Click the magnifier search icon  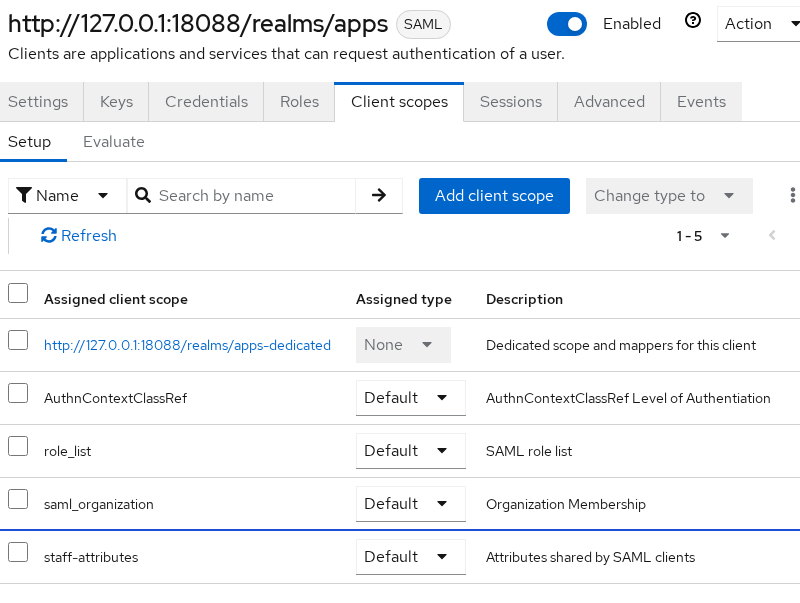pyautogui.click(x=143, y=195)
